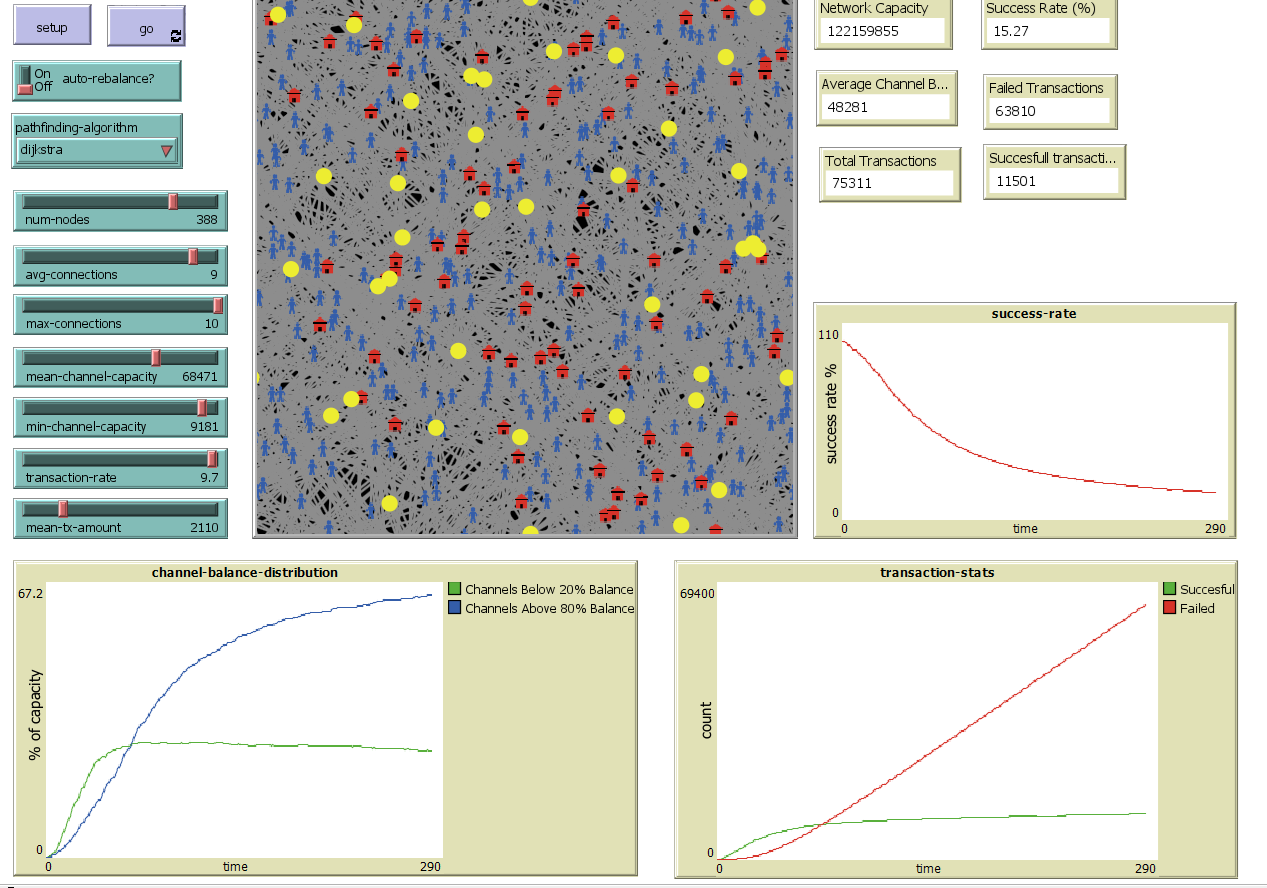Image resolution: width=1267 pixels, height=888 pixels.
Task: Select the Network Capacity monitor value
Action: (881, 31)
